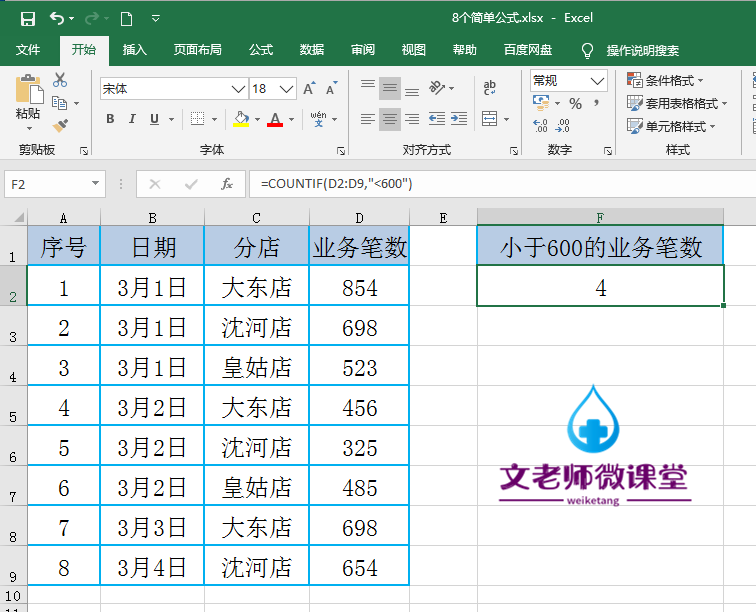Increase the indent level
This screenshot has height=612, width=756.
click(459, 119)
